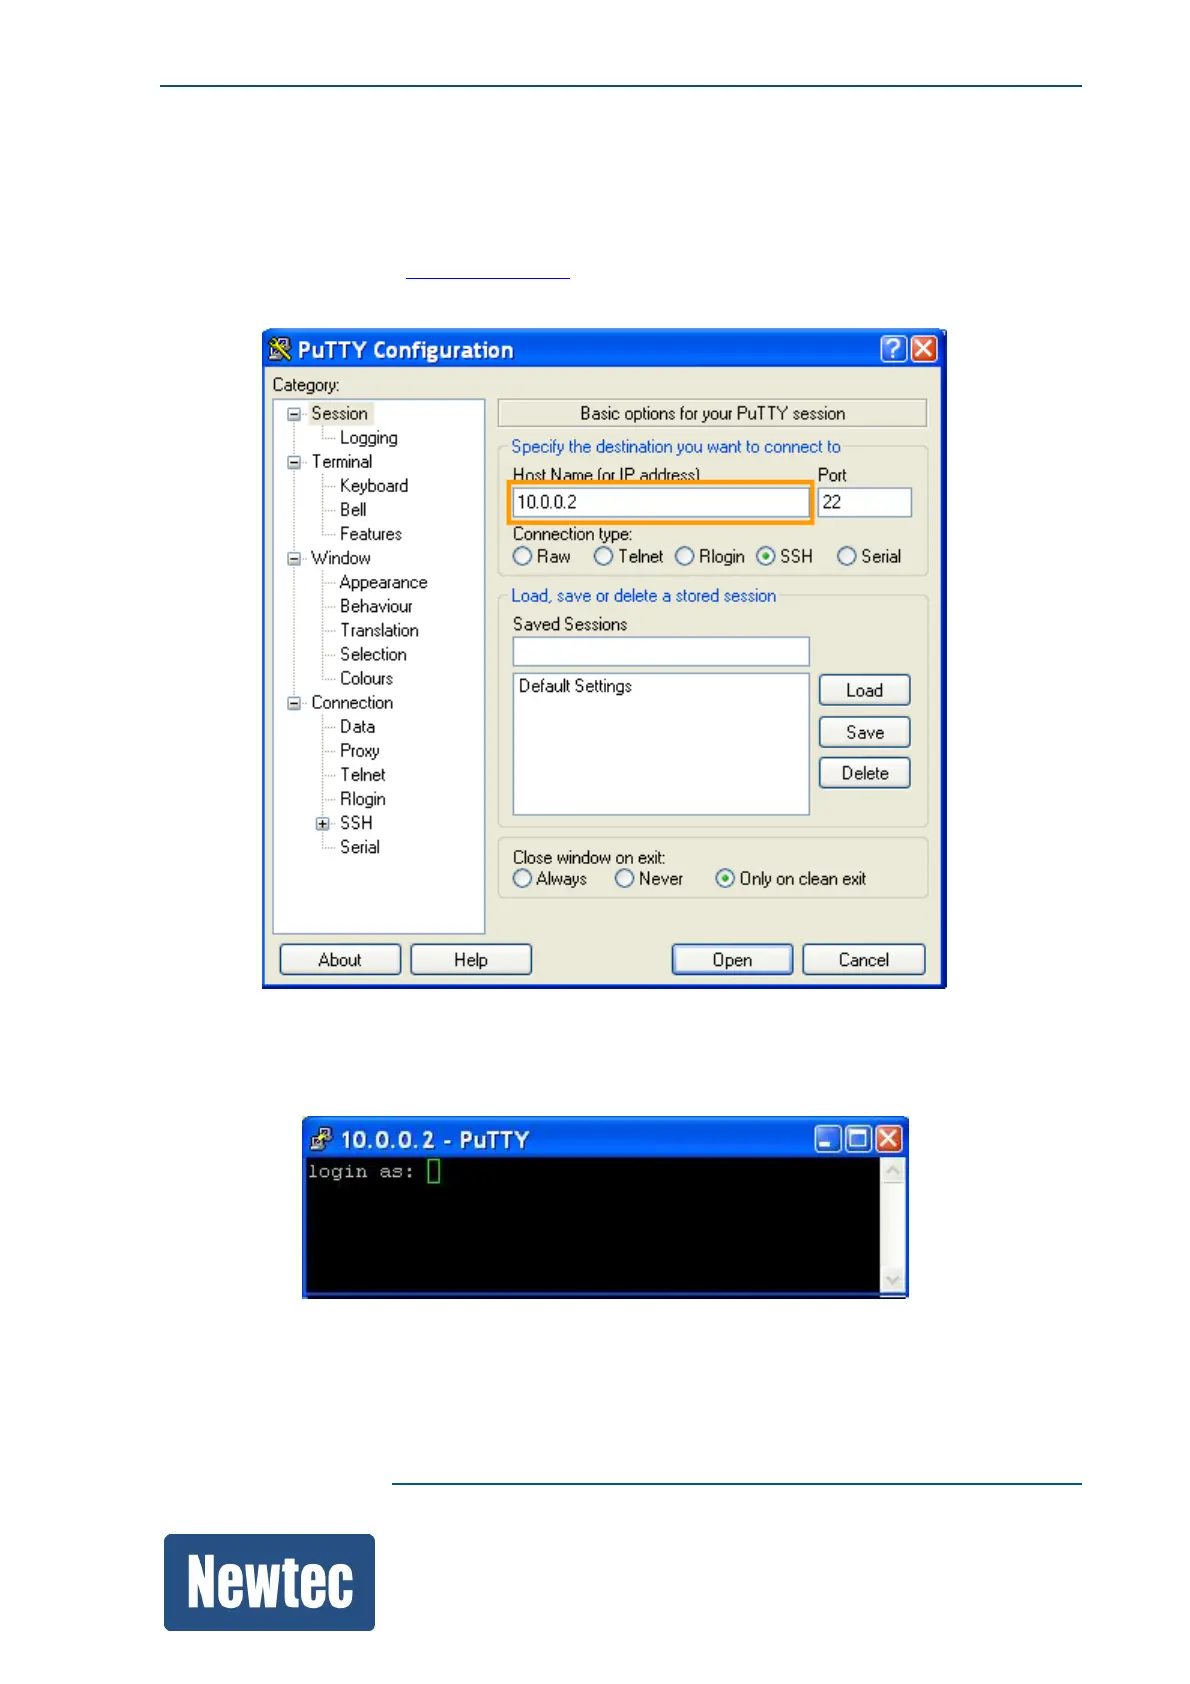
Task: Open Telnet settings in category tree
Action: pyautogui.click(x=362, y=775)
